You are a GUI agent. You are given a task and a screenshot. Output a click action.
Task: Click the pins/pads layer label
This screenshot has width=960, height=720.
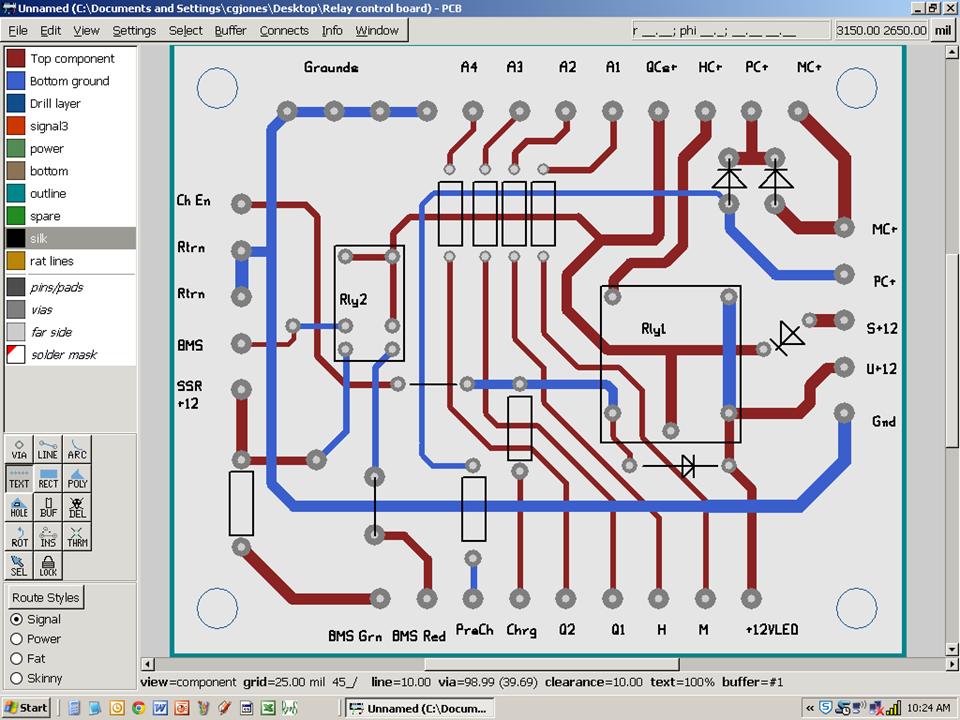pos(56,287)
